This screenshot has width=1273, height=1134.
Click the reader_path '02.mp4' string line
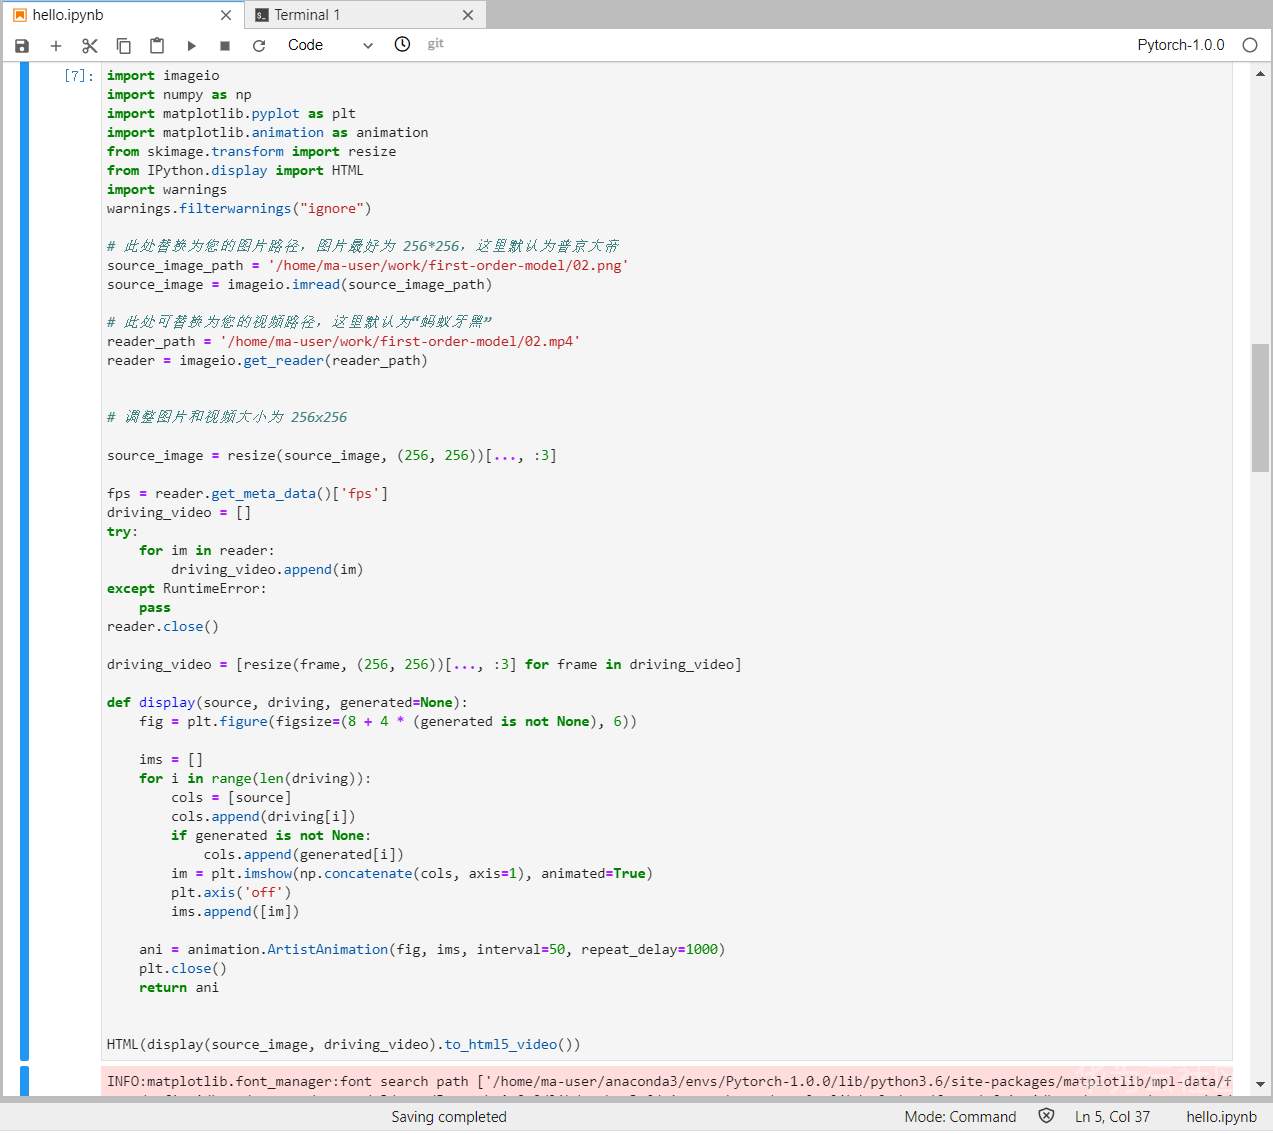pyautogui.click(x=344, y=342)
